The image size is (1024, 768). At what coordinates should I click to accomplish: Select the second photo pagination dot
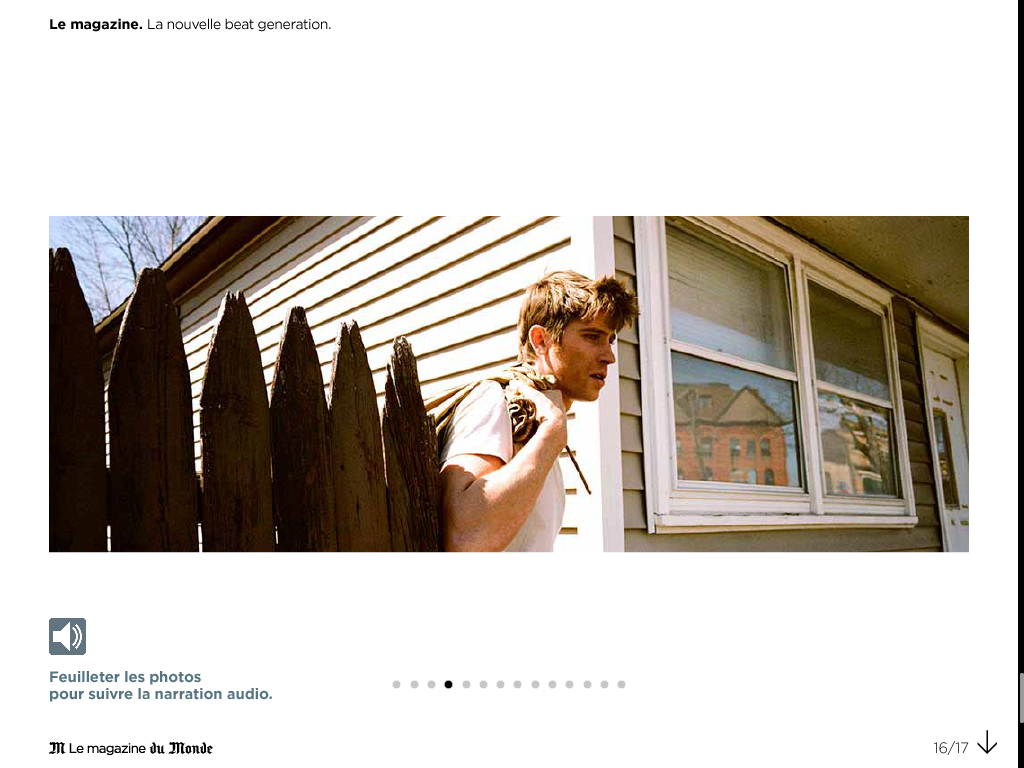pos(414,684)
